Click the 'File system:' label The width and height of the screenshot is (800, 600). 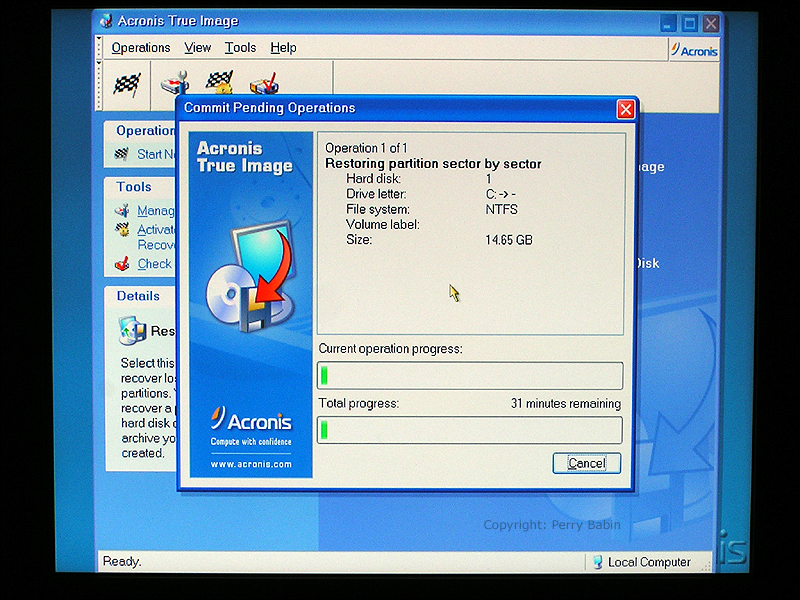coord(378,209)
